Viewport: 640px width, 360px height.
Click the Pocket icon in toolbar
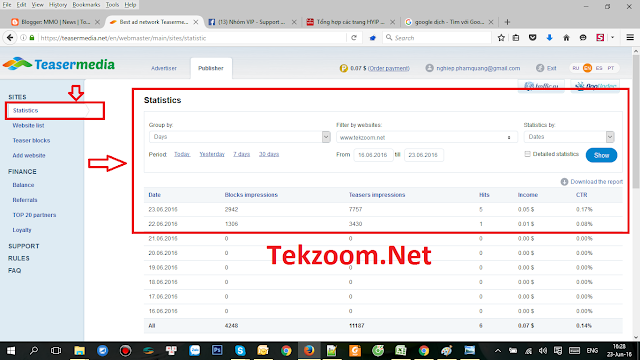[x=533, y=38]
